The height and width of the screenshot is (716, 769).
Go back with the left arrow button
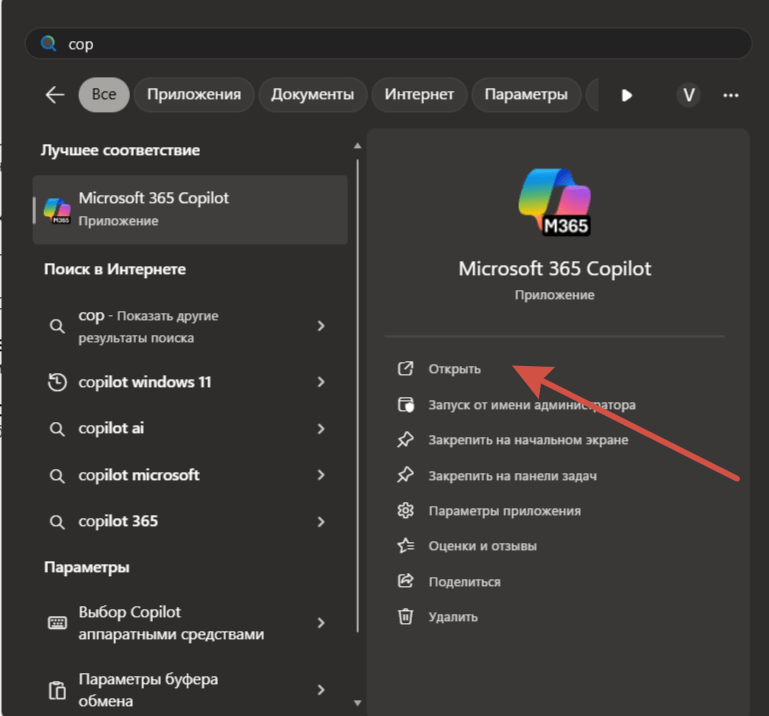55,95
